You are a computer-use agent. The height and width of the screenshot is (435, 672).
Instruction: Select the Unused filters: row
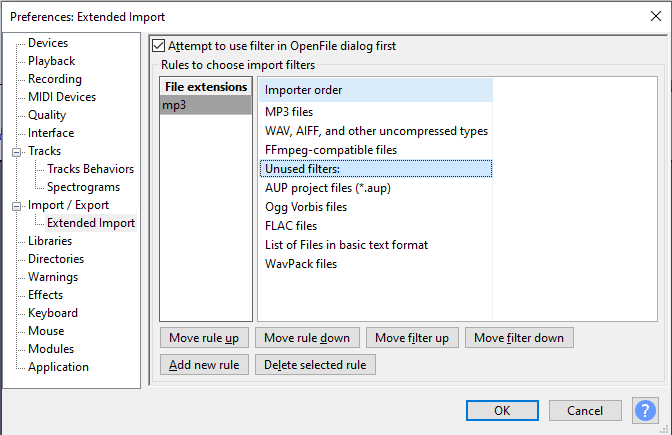pyautogui.click(x=376, y=169)
